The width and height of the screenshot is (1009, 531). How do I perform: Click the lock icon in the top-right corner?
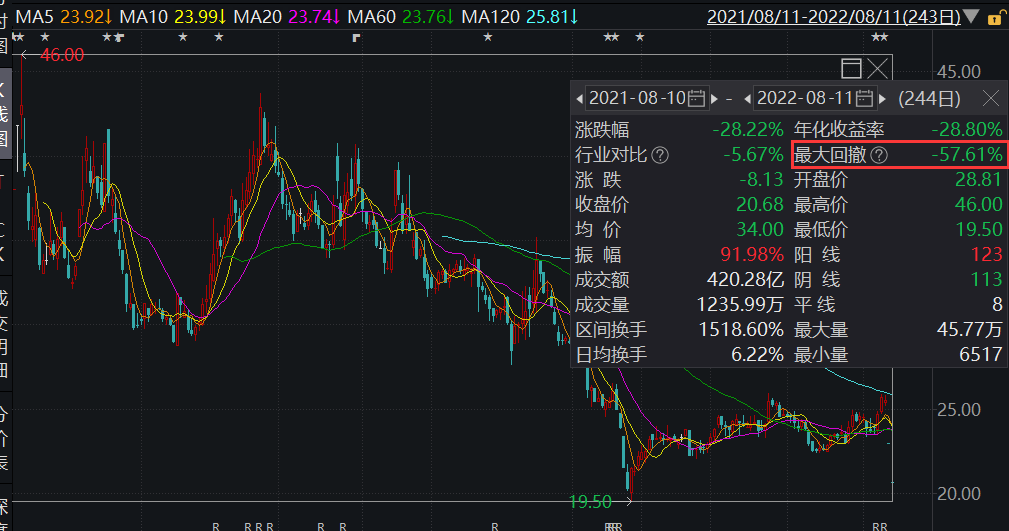995,17
